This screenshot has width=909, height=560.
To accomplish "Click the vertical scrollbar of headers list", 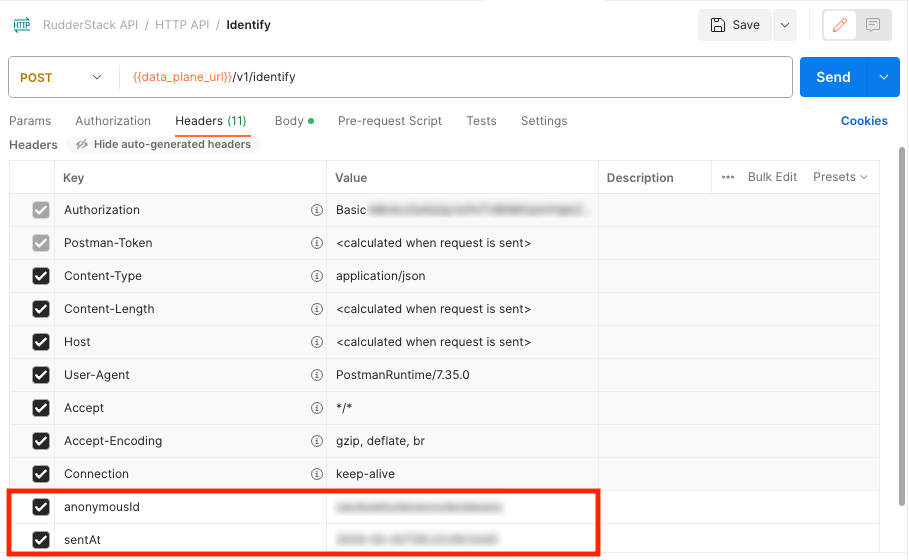I will tap(902, 325).
